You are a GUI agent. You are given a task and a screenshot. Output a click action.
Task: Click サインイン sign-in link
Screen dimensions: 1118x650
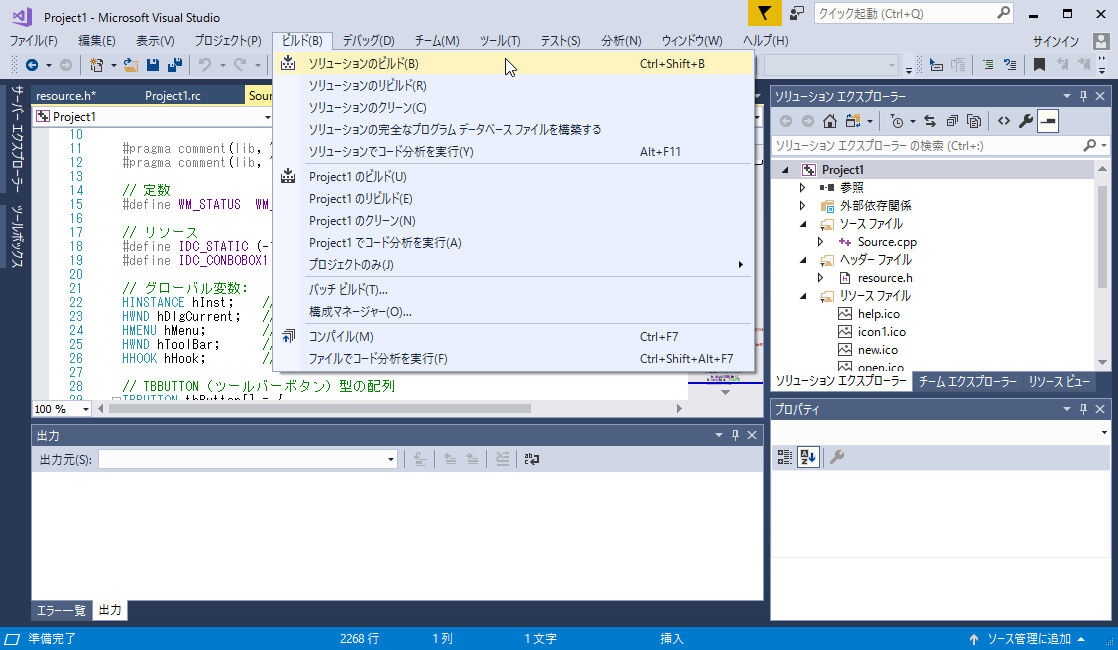1055,41
